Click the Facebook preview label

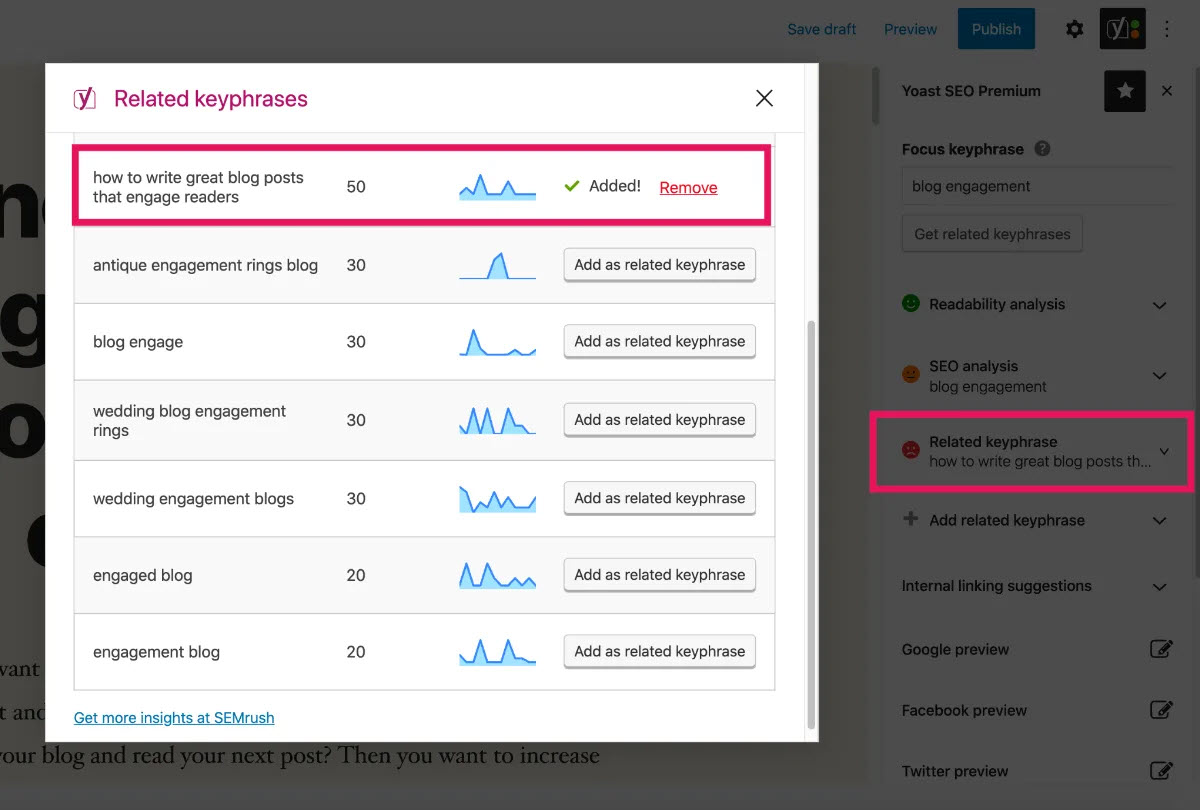(x=964, y=710)
